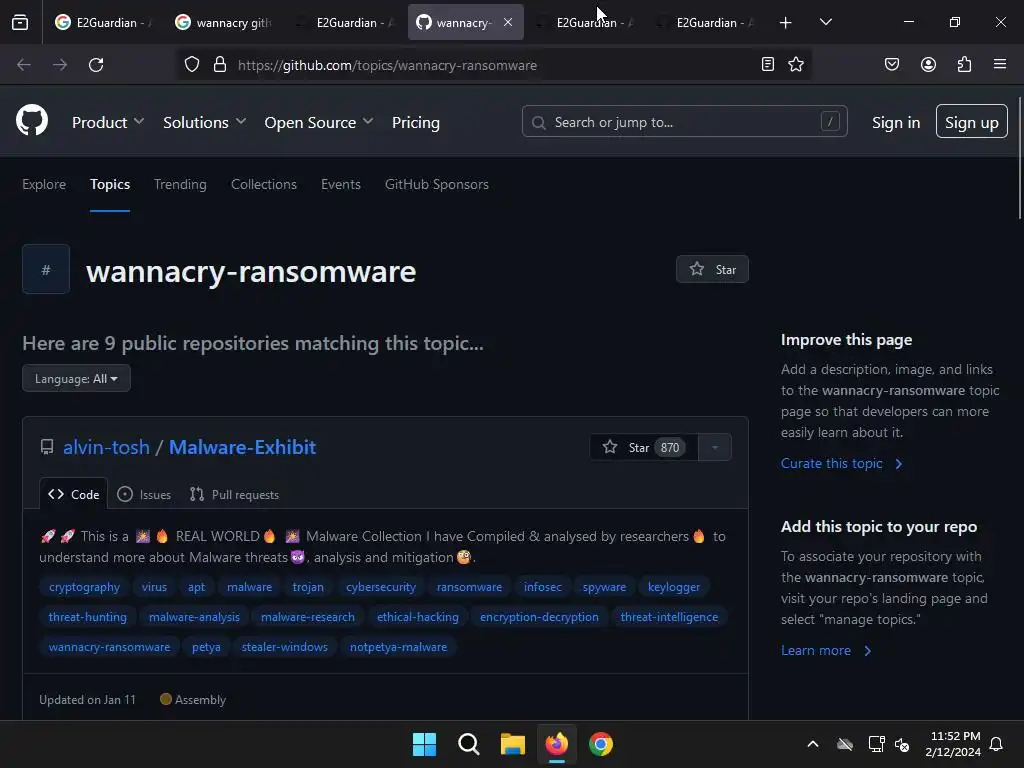Click the Sign in link
1024x768 pixels.
coord(896,122)
